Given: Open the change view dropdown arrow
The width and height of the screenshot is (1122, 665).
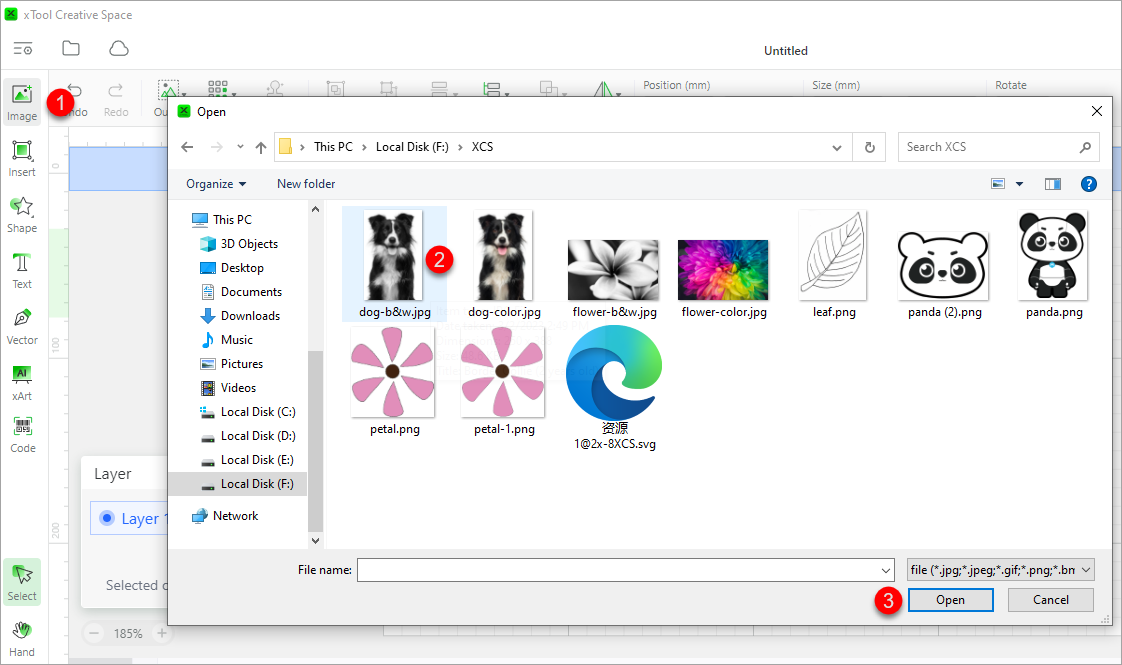Looking at the screenshot, I should pyautogui.click(x=1018, y=183).
